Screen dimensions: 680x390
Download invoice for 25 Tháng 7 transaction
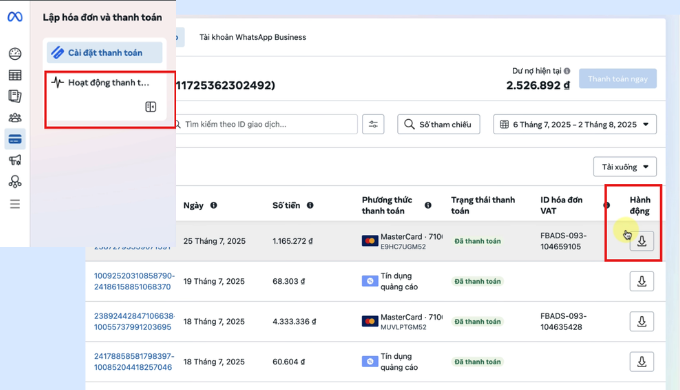pyautogui.click(x=641, y=241)
